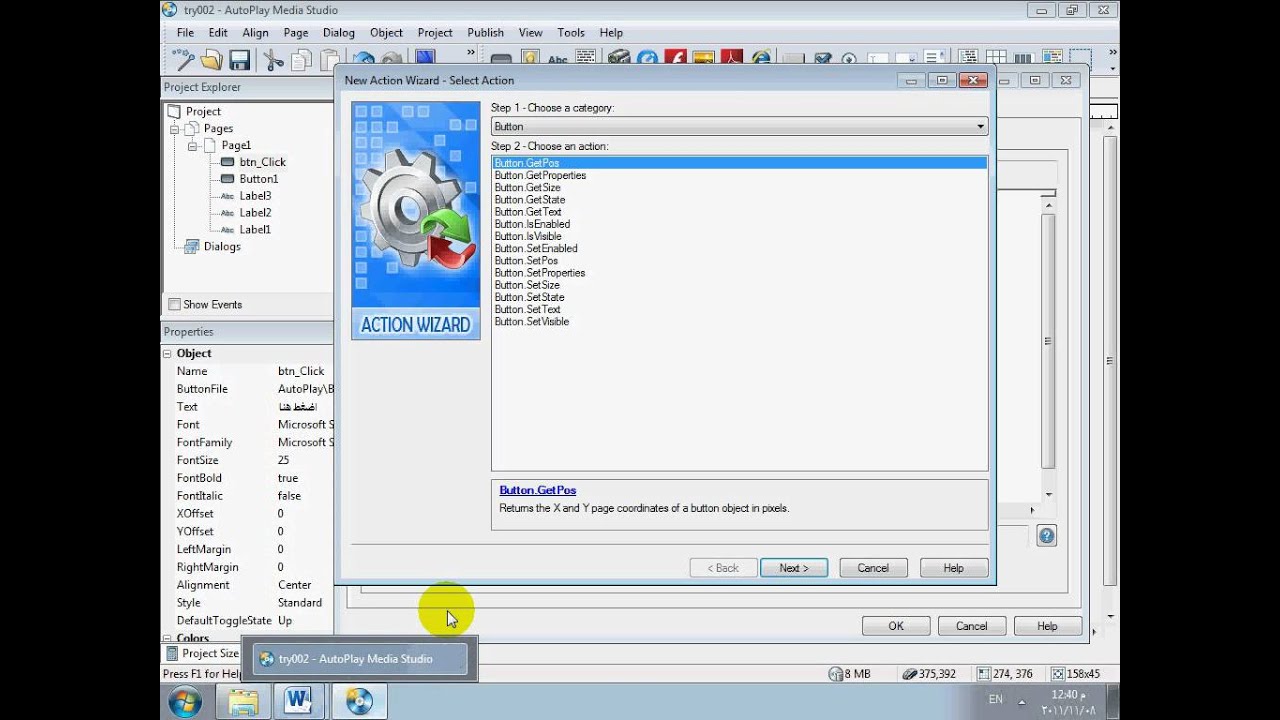Open the Align menu
Image resolution: width=1280 pixels, height=720 pixels.
click(x=255, y=32)
